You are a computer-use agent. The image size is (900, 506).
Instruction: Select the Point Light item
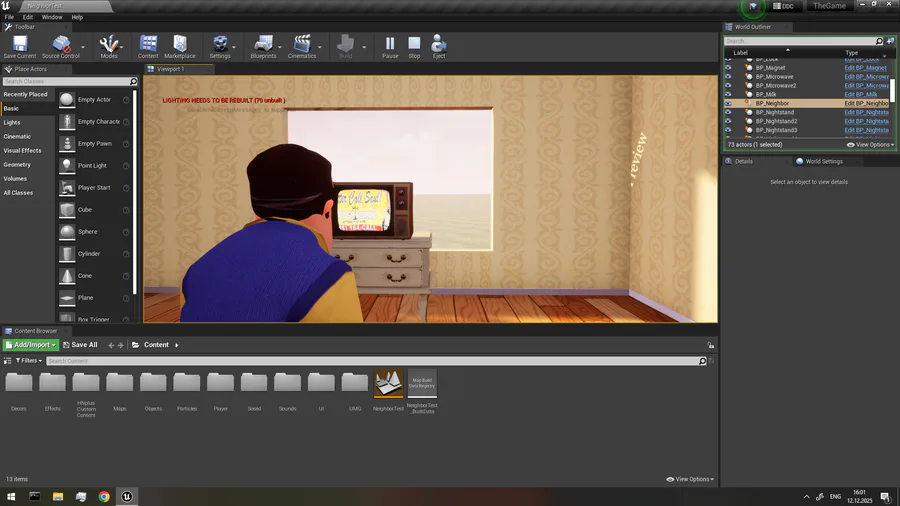coord(94,166)
